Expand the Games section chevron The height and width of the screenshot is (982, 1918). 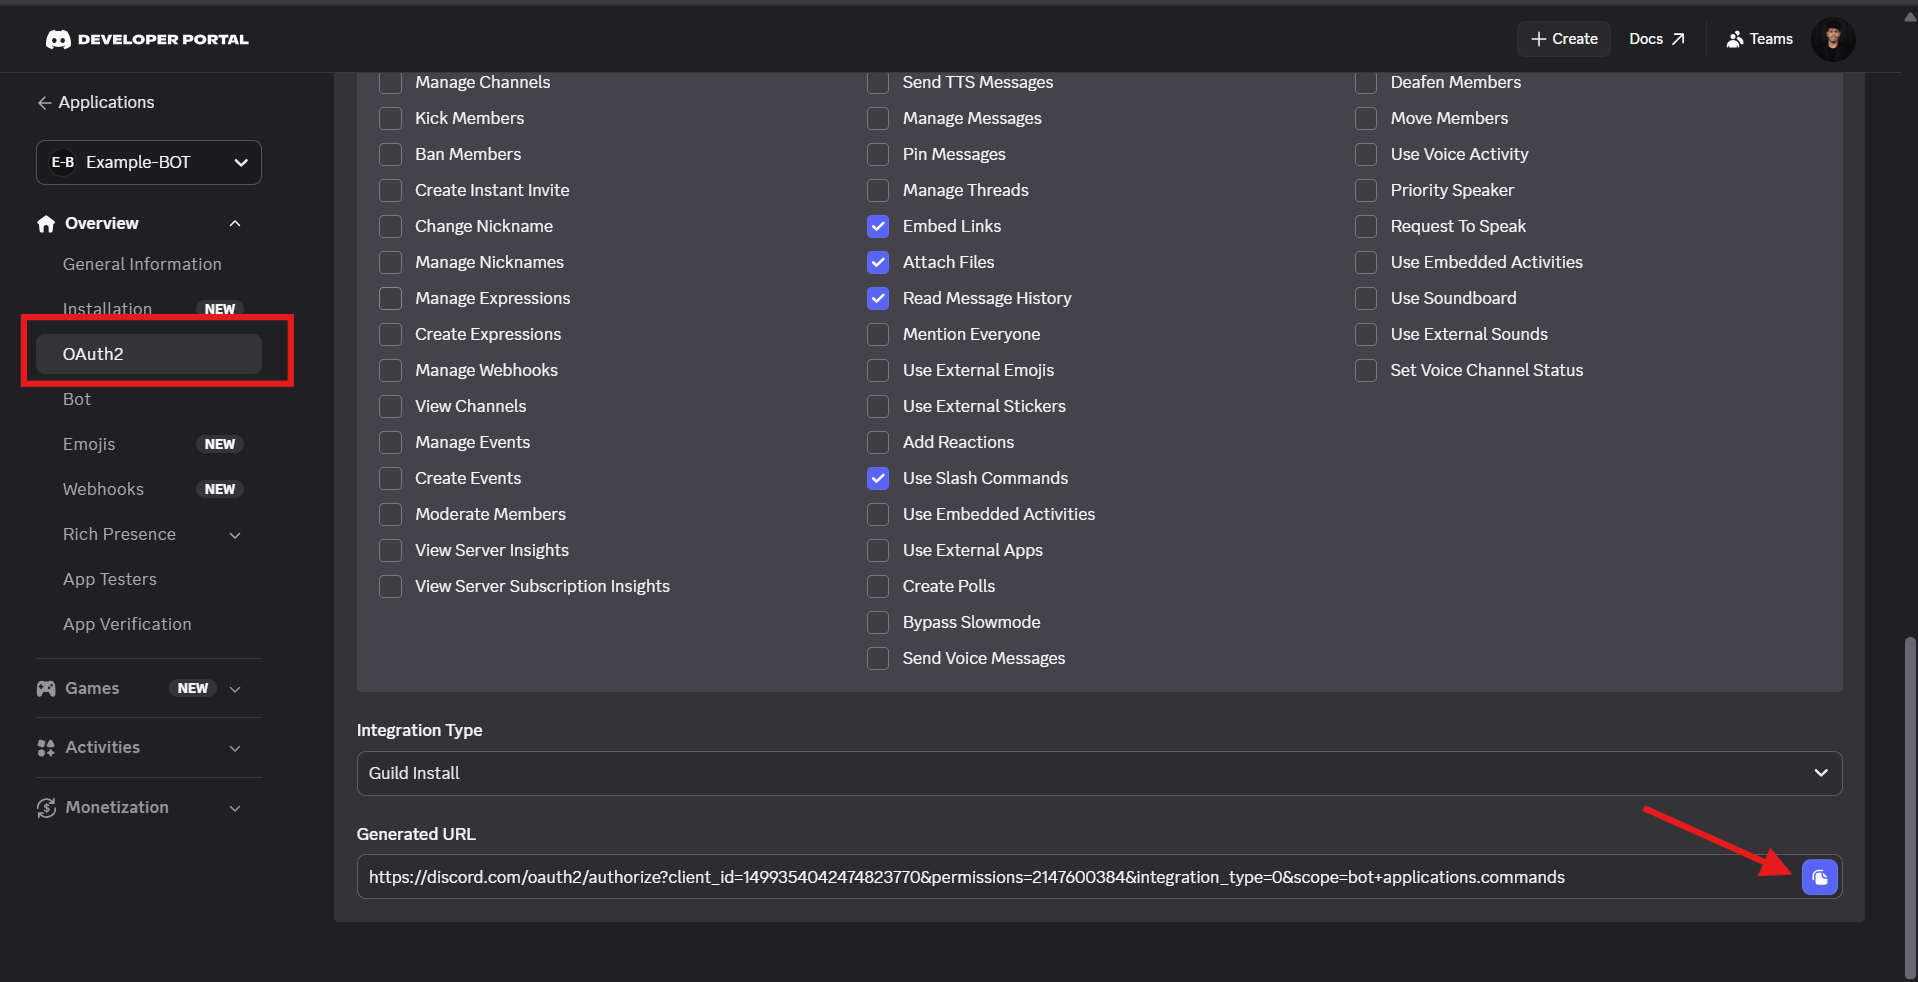(235, 689)
